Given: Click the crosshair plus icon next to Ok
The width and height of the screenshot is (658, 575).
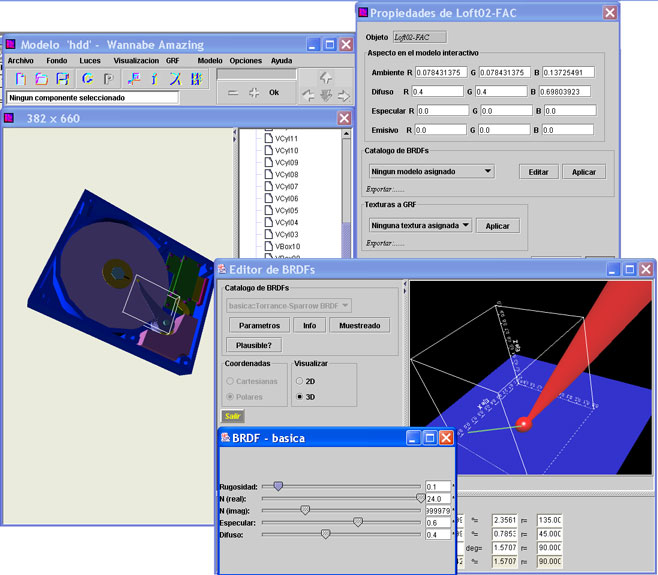Looking at the screenshot, I should (x=254, y=93).
